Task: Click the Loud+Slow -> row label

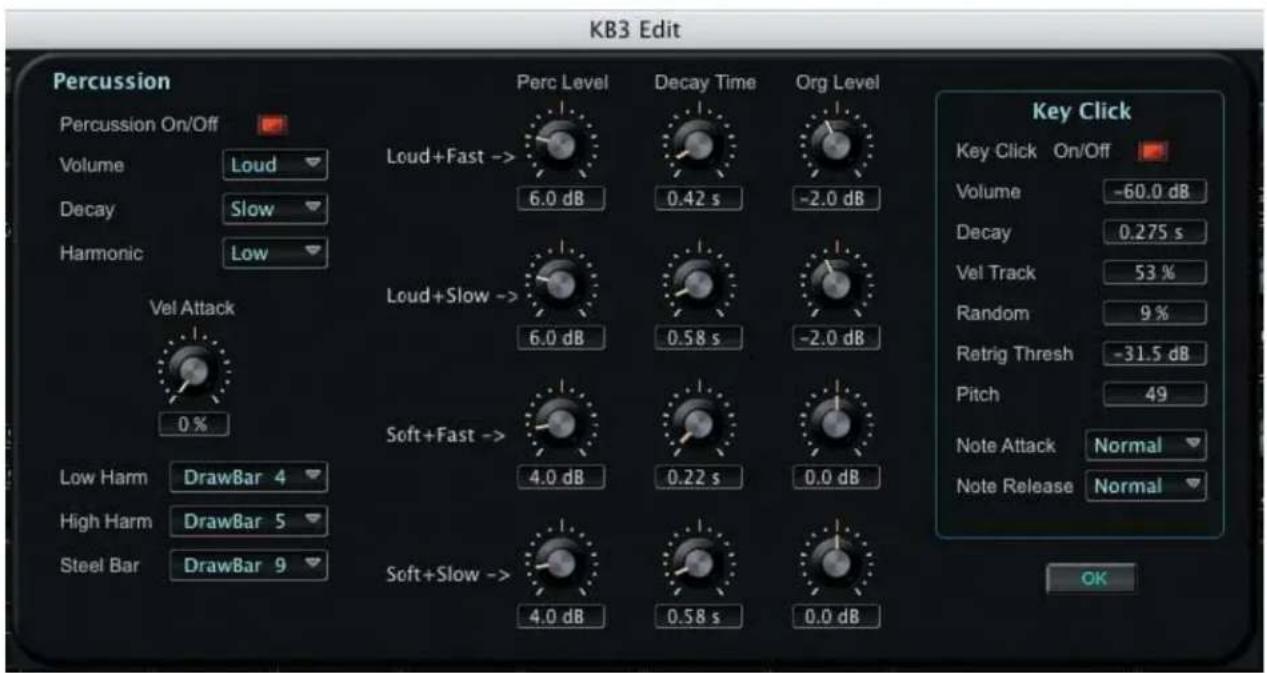Action: click(452, 296)
